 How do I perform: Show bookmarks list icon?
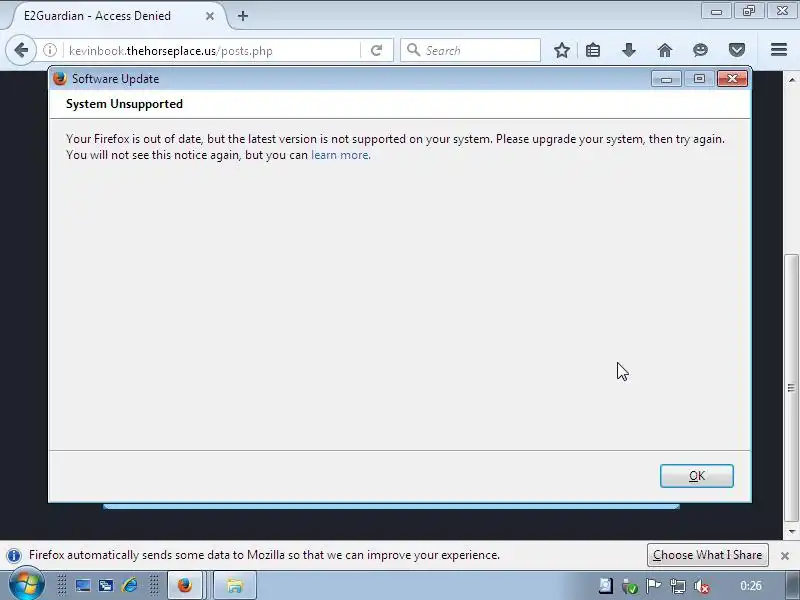click(x=593, y=50)
